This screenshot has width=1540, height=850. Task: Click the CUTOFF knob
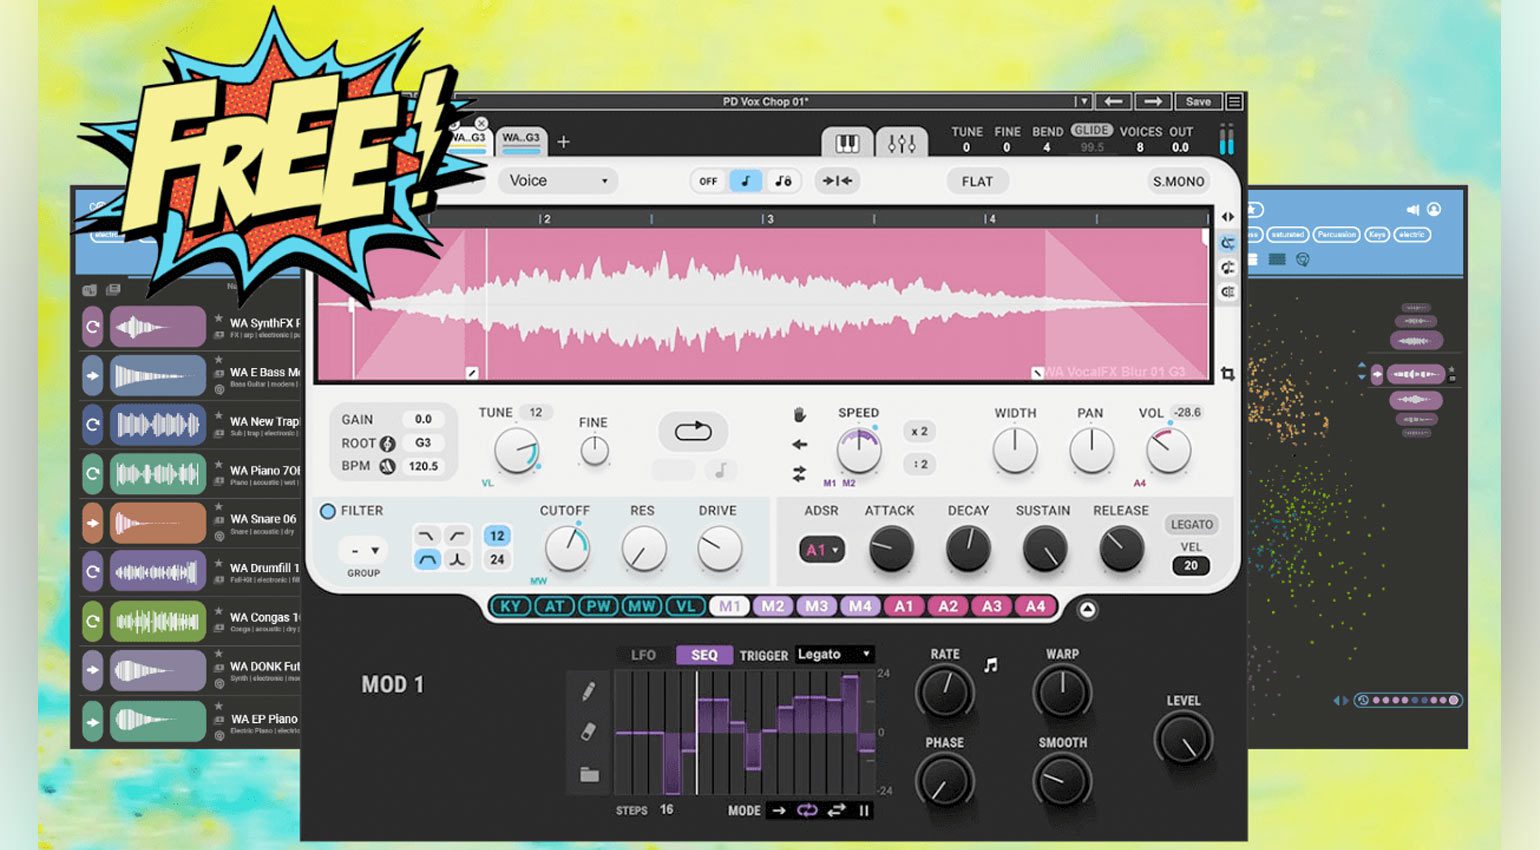[x=567, y=548]
